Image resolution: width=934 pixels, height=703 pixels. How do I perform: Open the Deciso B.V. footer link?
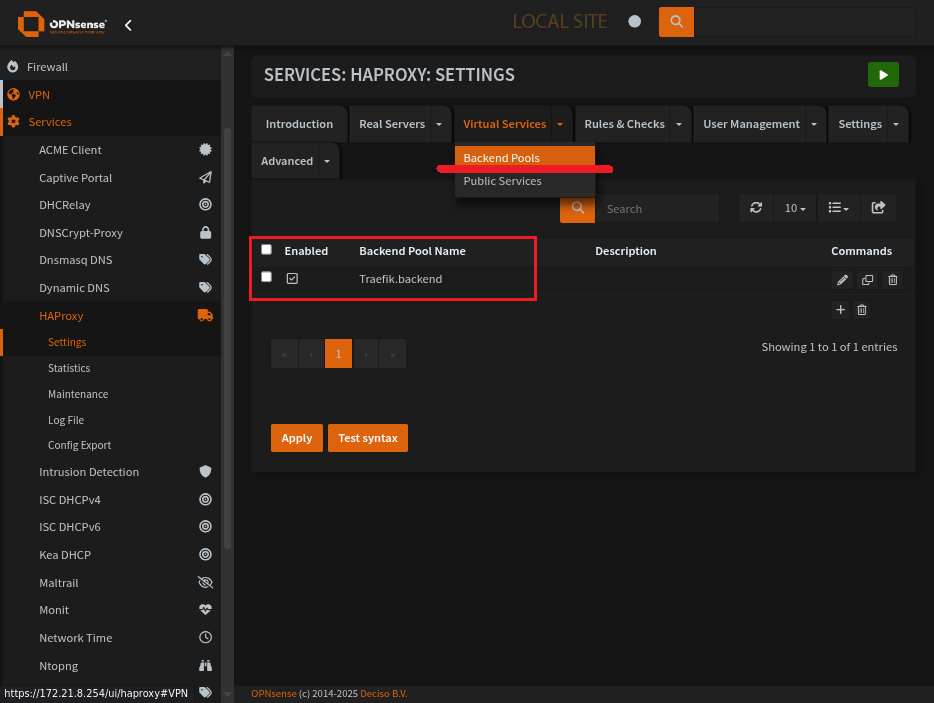click(x=384, y=693)
